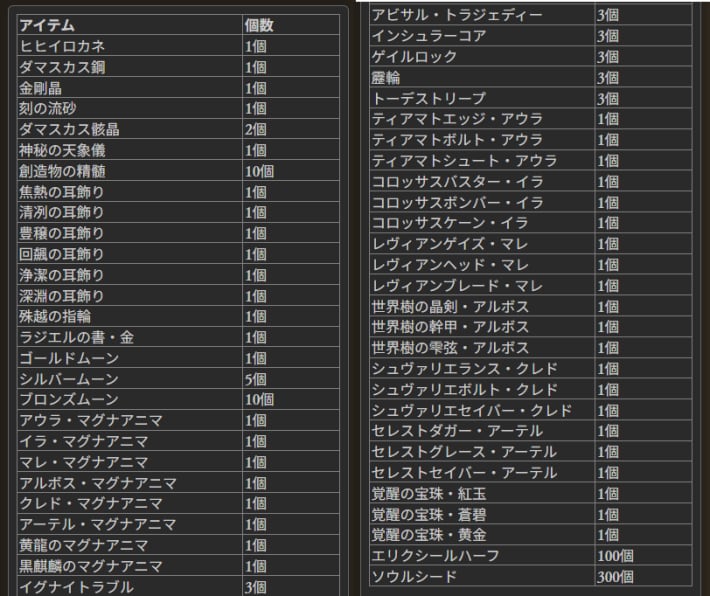Click the アウラ・マグナアニマ item cell
Screen dimensions: 710x596
130,420
